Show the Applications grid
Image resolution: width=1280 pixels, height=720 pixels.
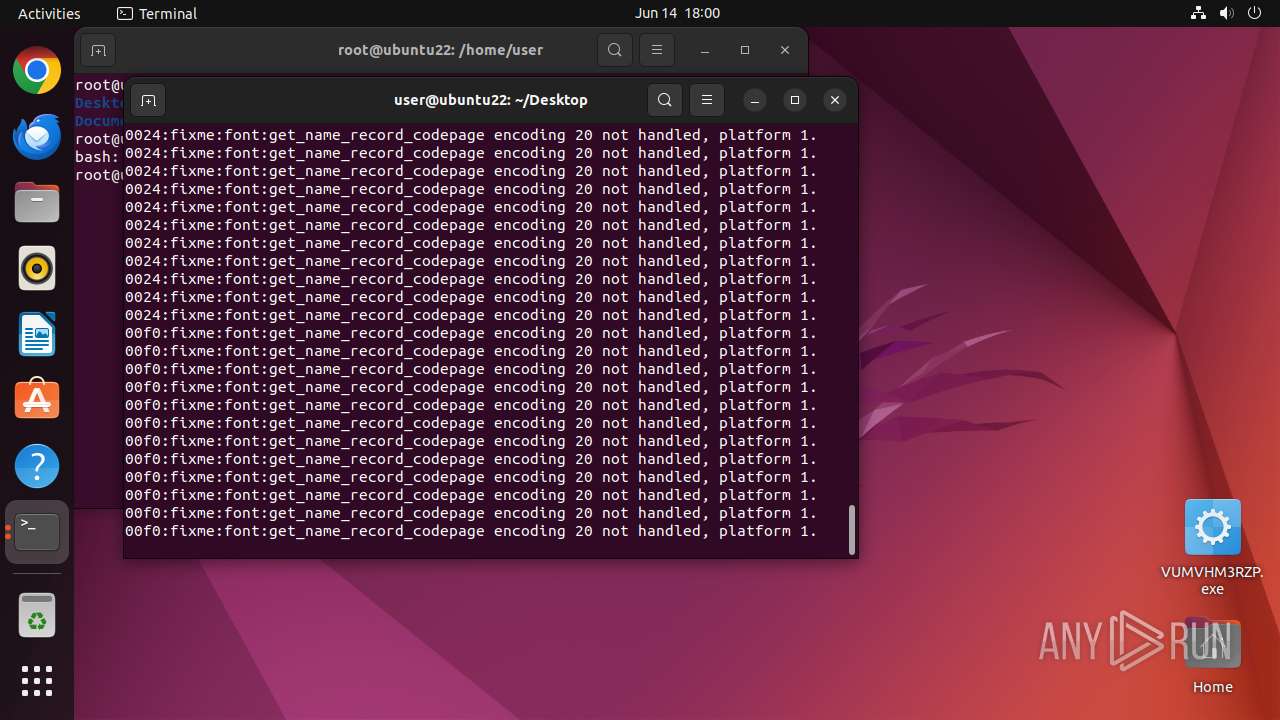(37, 681)
